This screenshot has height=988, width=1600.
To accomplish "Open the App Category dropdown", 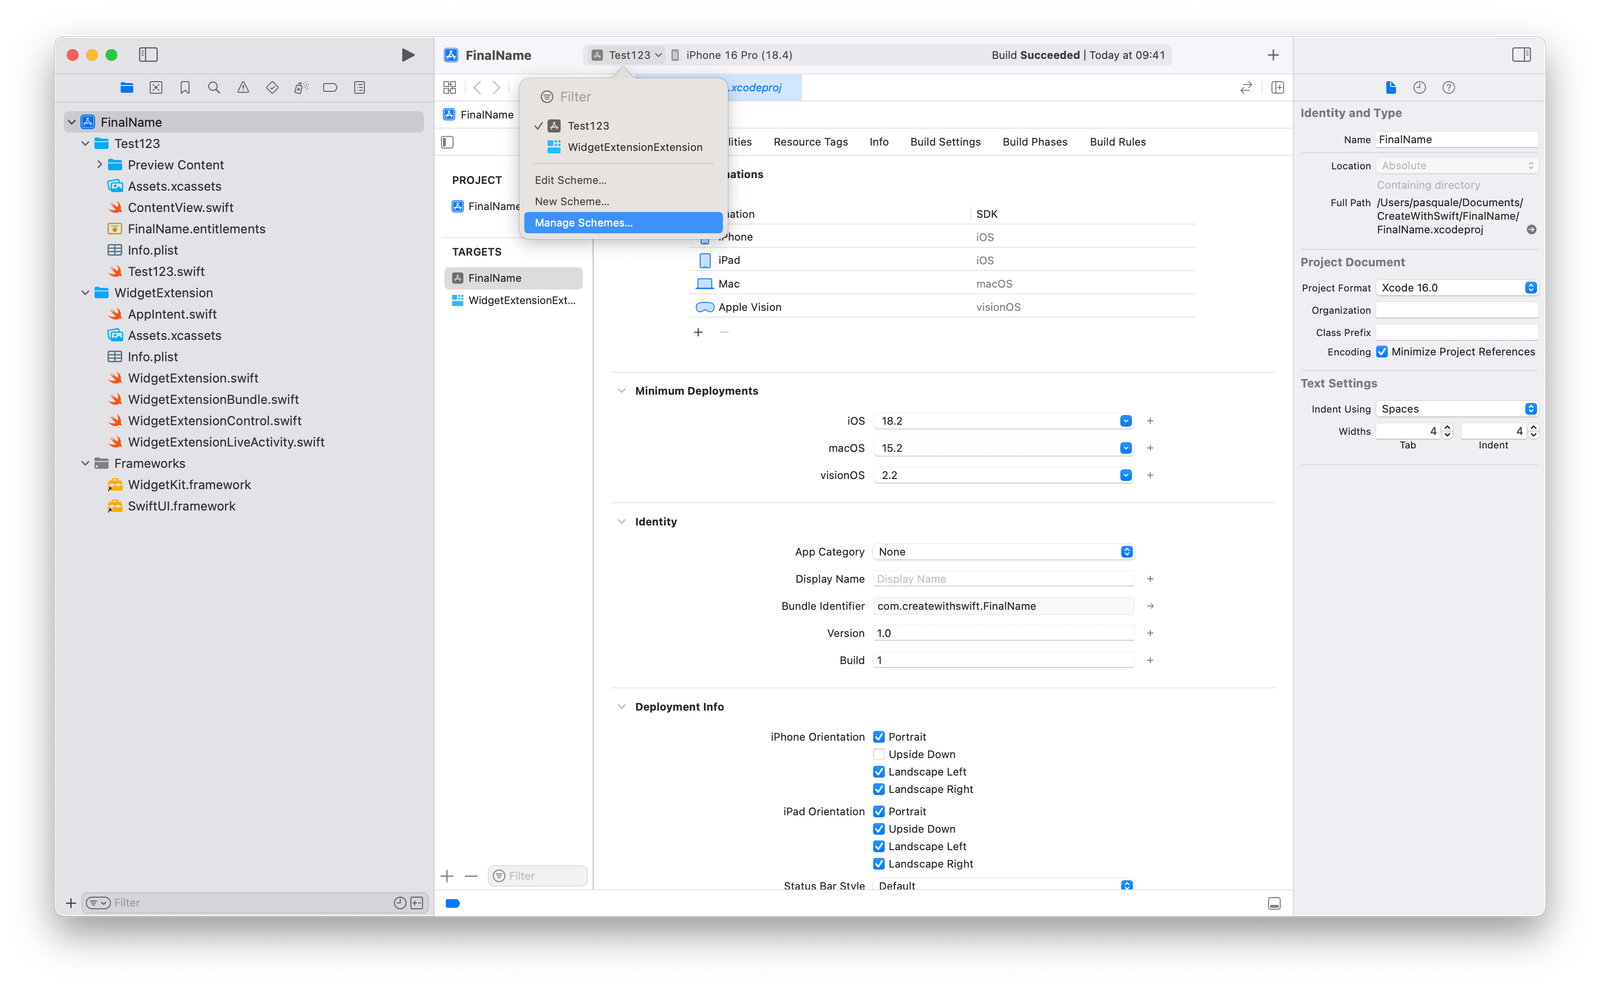I will [x=1126, y=551].
